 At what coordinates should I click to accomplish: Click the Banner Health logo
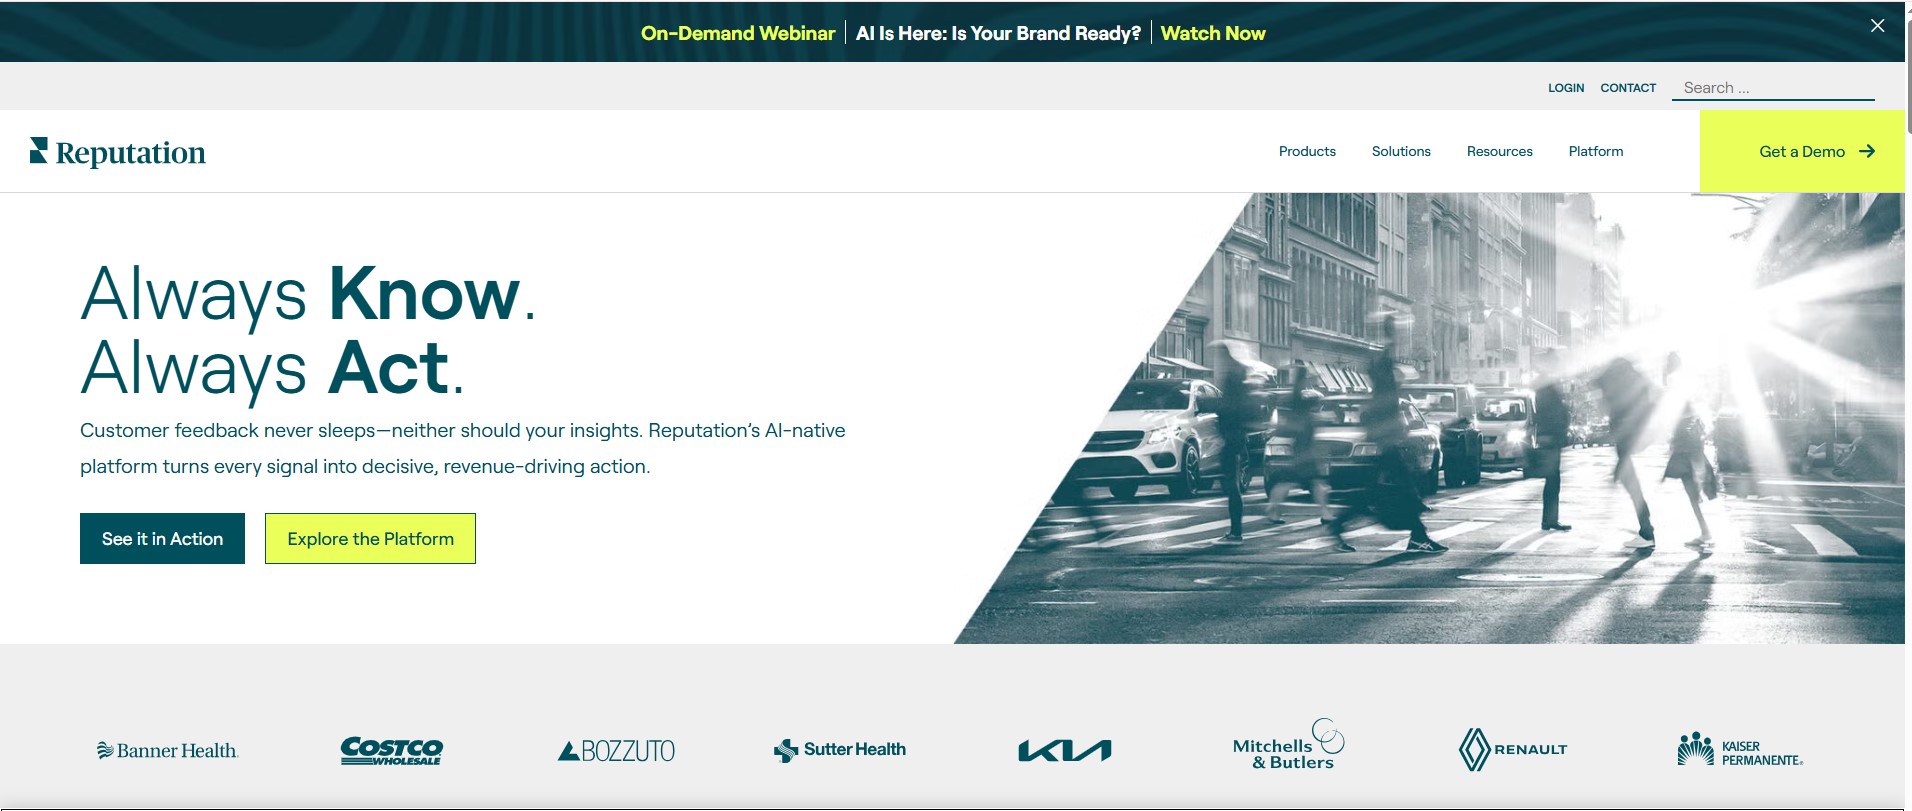coord(168,750)
